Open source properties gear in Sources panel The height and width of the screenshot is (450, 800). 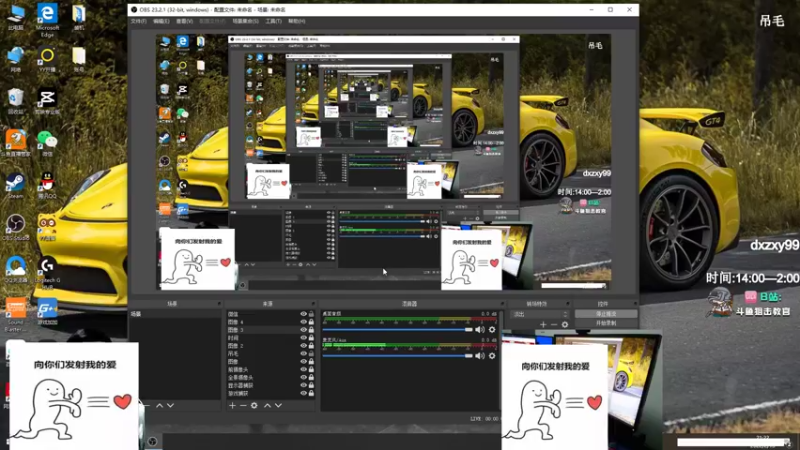[254, 406]
